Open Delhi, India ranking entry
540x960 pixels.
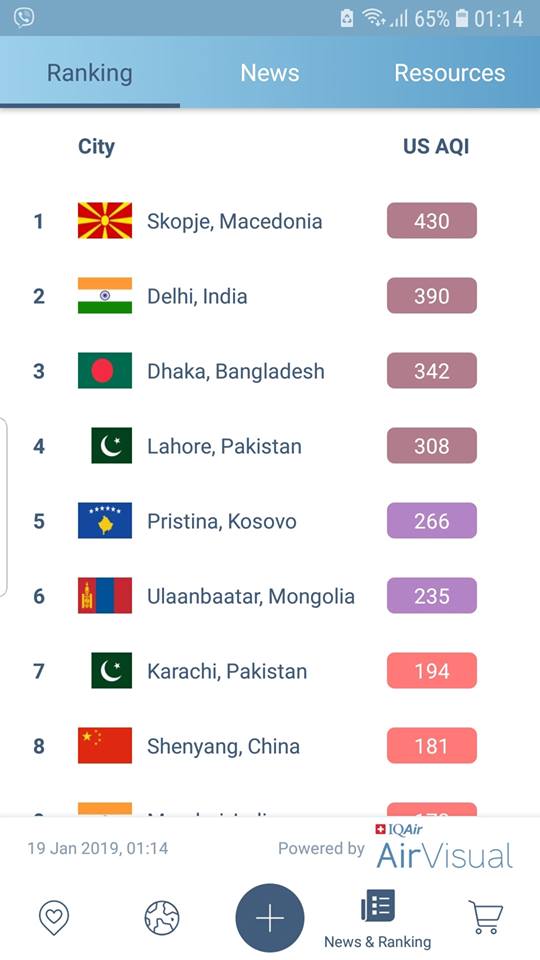click(x=270, y=296)
